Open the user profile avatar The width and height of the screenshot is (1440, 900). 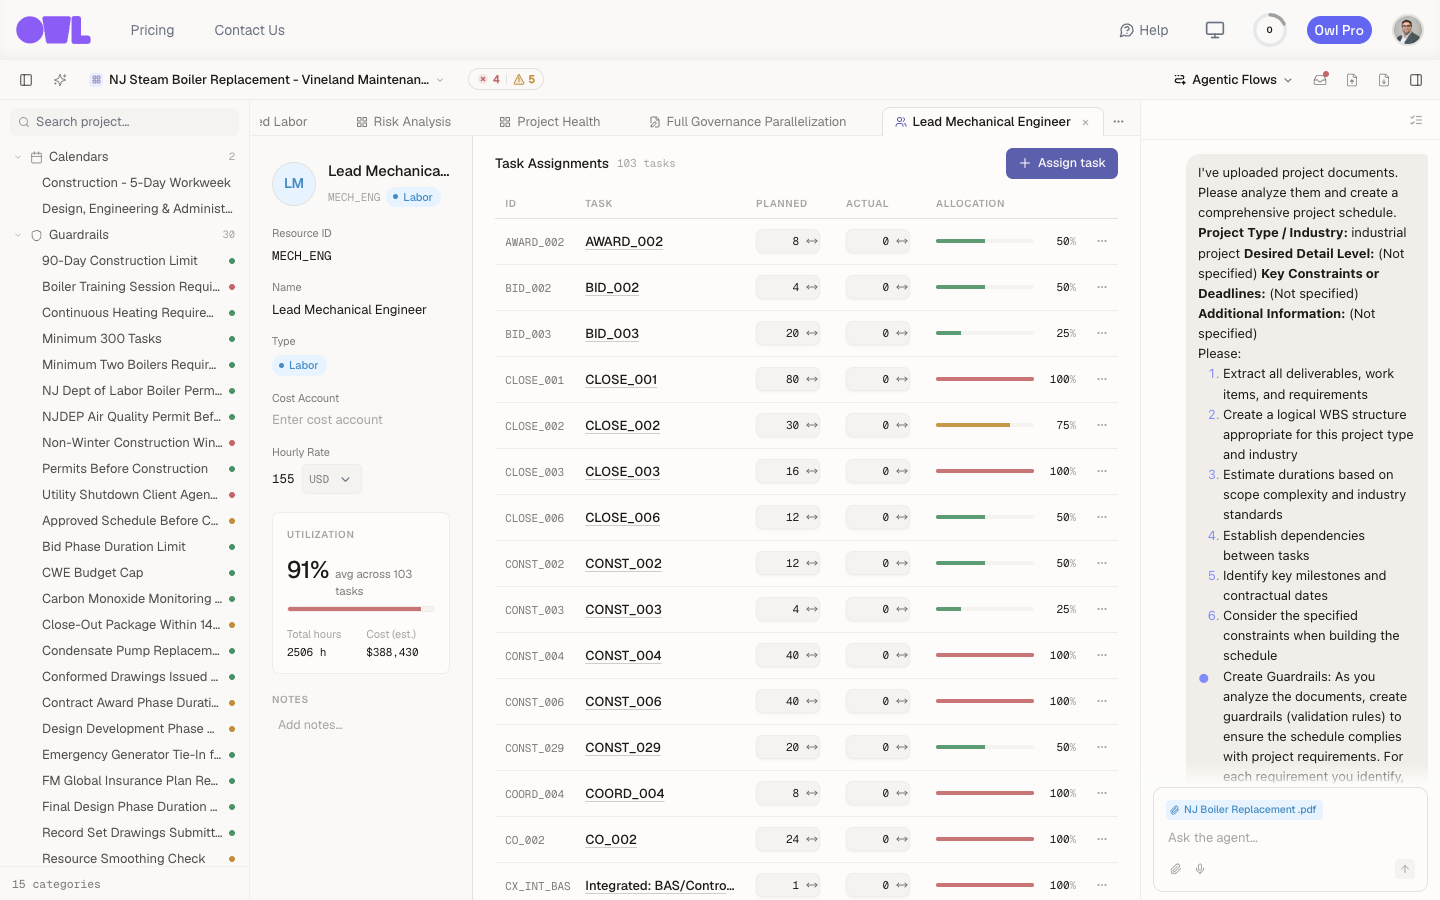pos(1408,30)
